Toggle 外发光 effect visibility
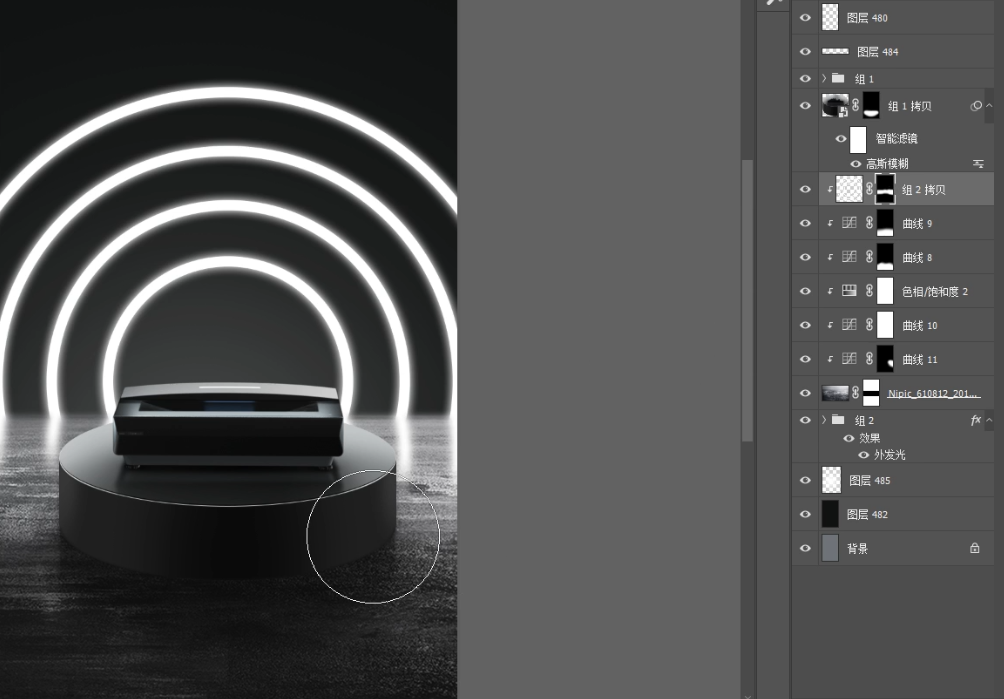Screen dimensions: 1004x699 [863, 454]
